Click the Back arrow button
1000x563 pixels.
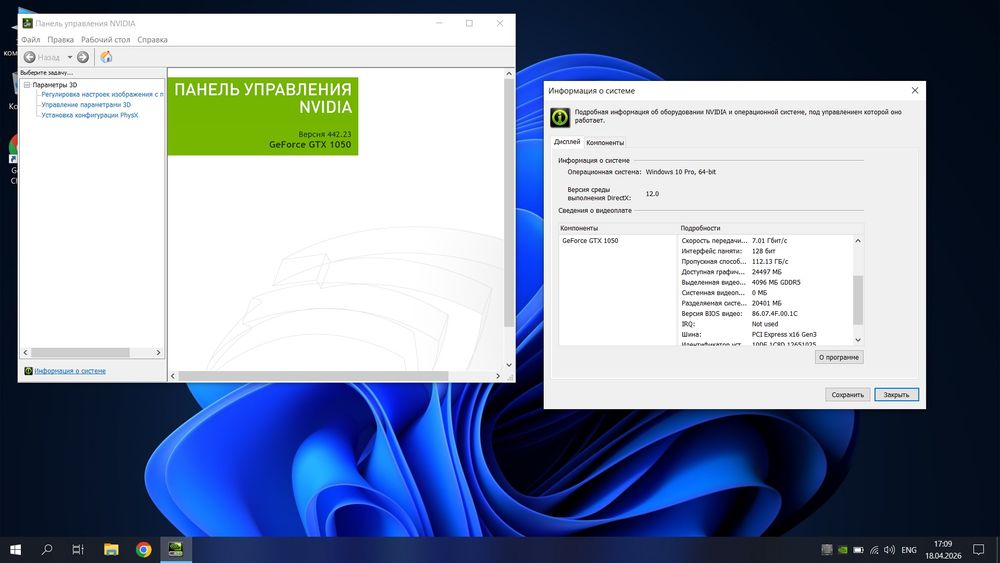[x=30, y=57]
